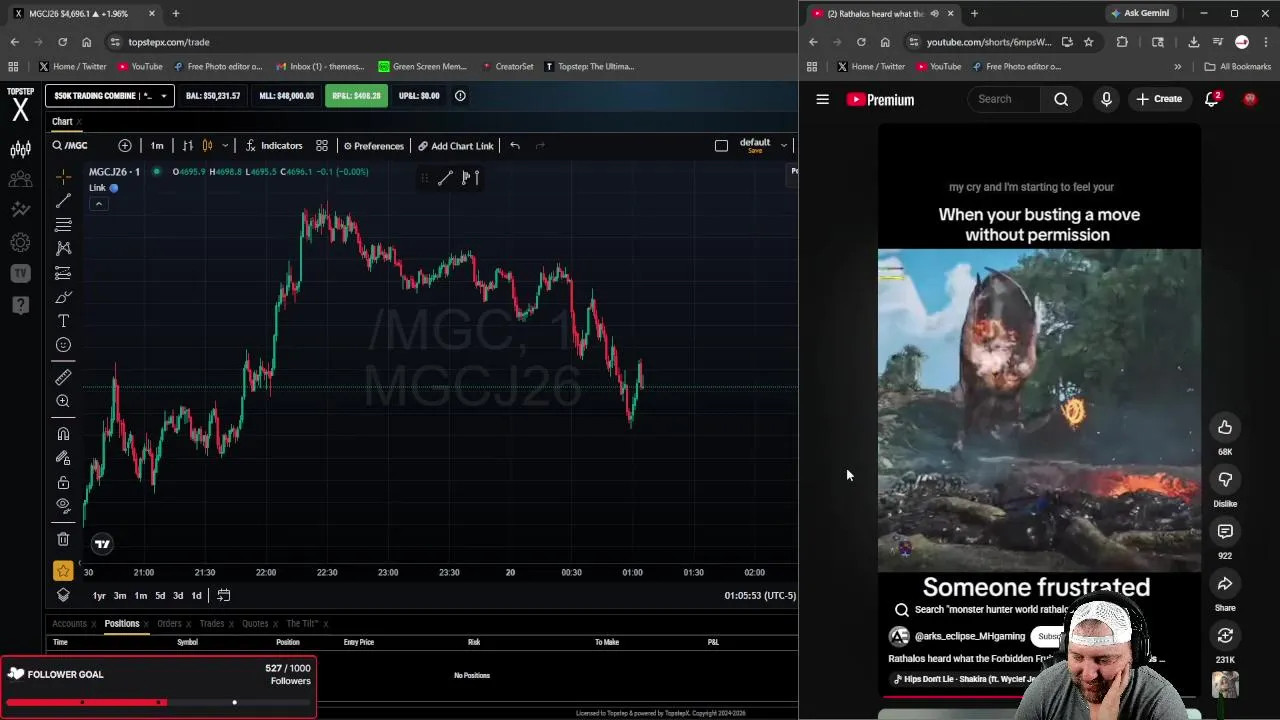
Task: Expand the chart style dropdown arrow
Action: coord(225,146)
